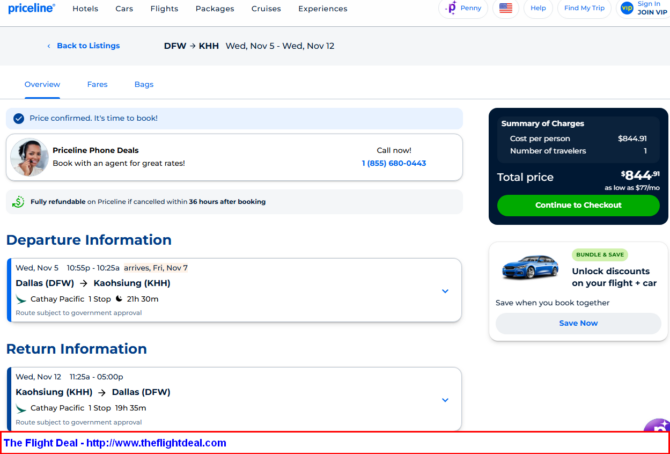Click the Number of travelers row

578,151
